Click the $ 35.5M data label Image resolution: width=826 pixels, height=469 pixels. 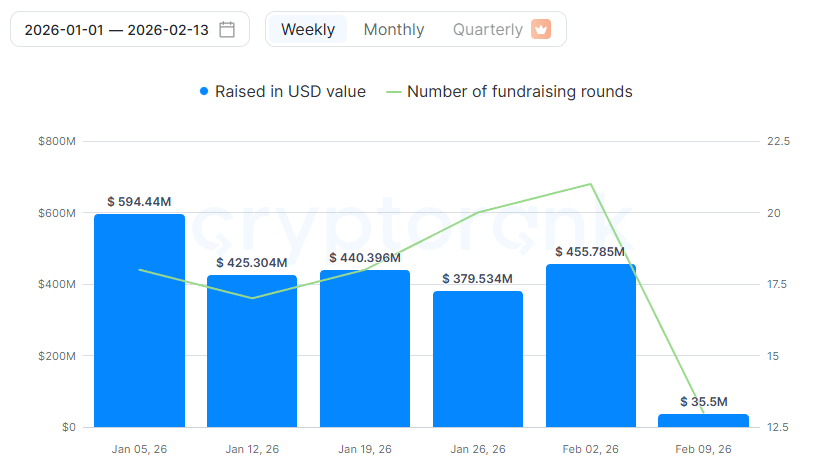tap(703, 402)
